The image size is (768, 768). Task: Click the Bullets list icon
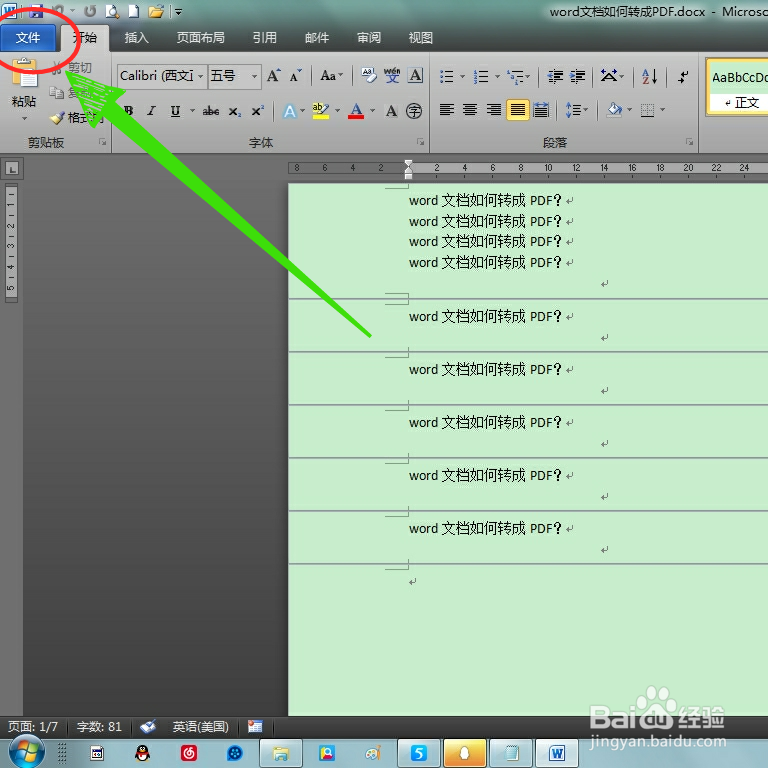click(447, 76)
